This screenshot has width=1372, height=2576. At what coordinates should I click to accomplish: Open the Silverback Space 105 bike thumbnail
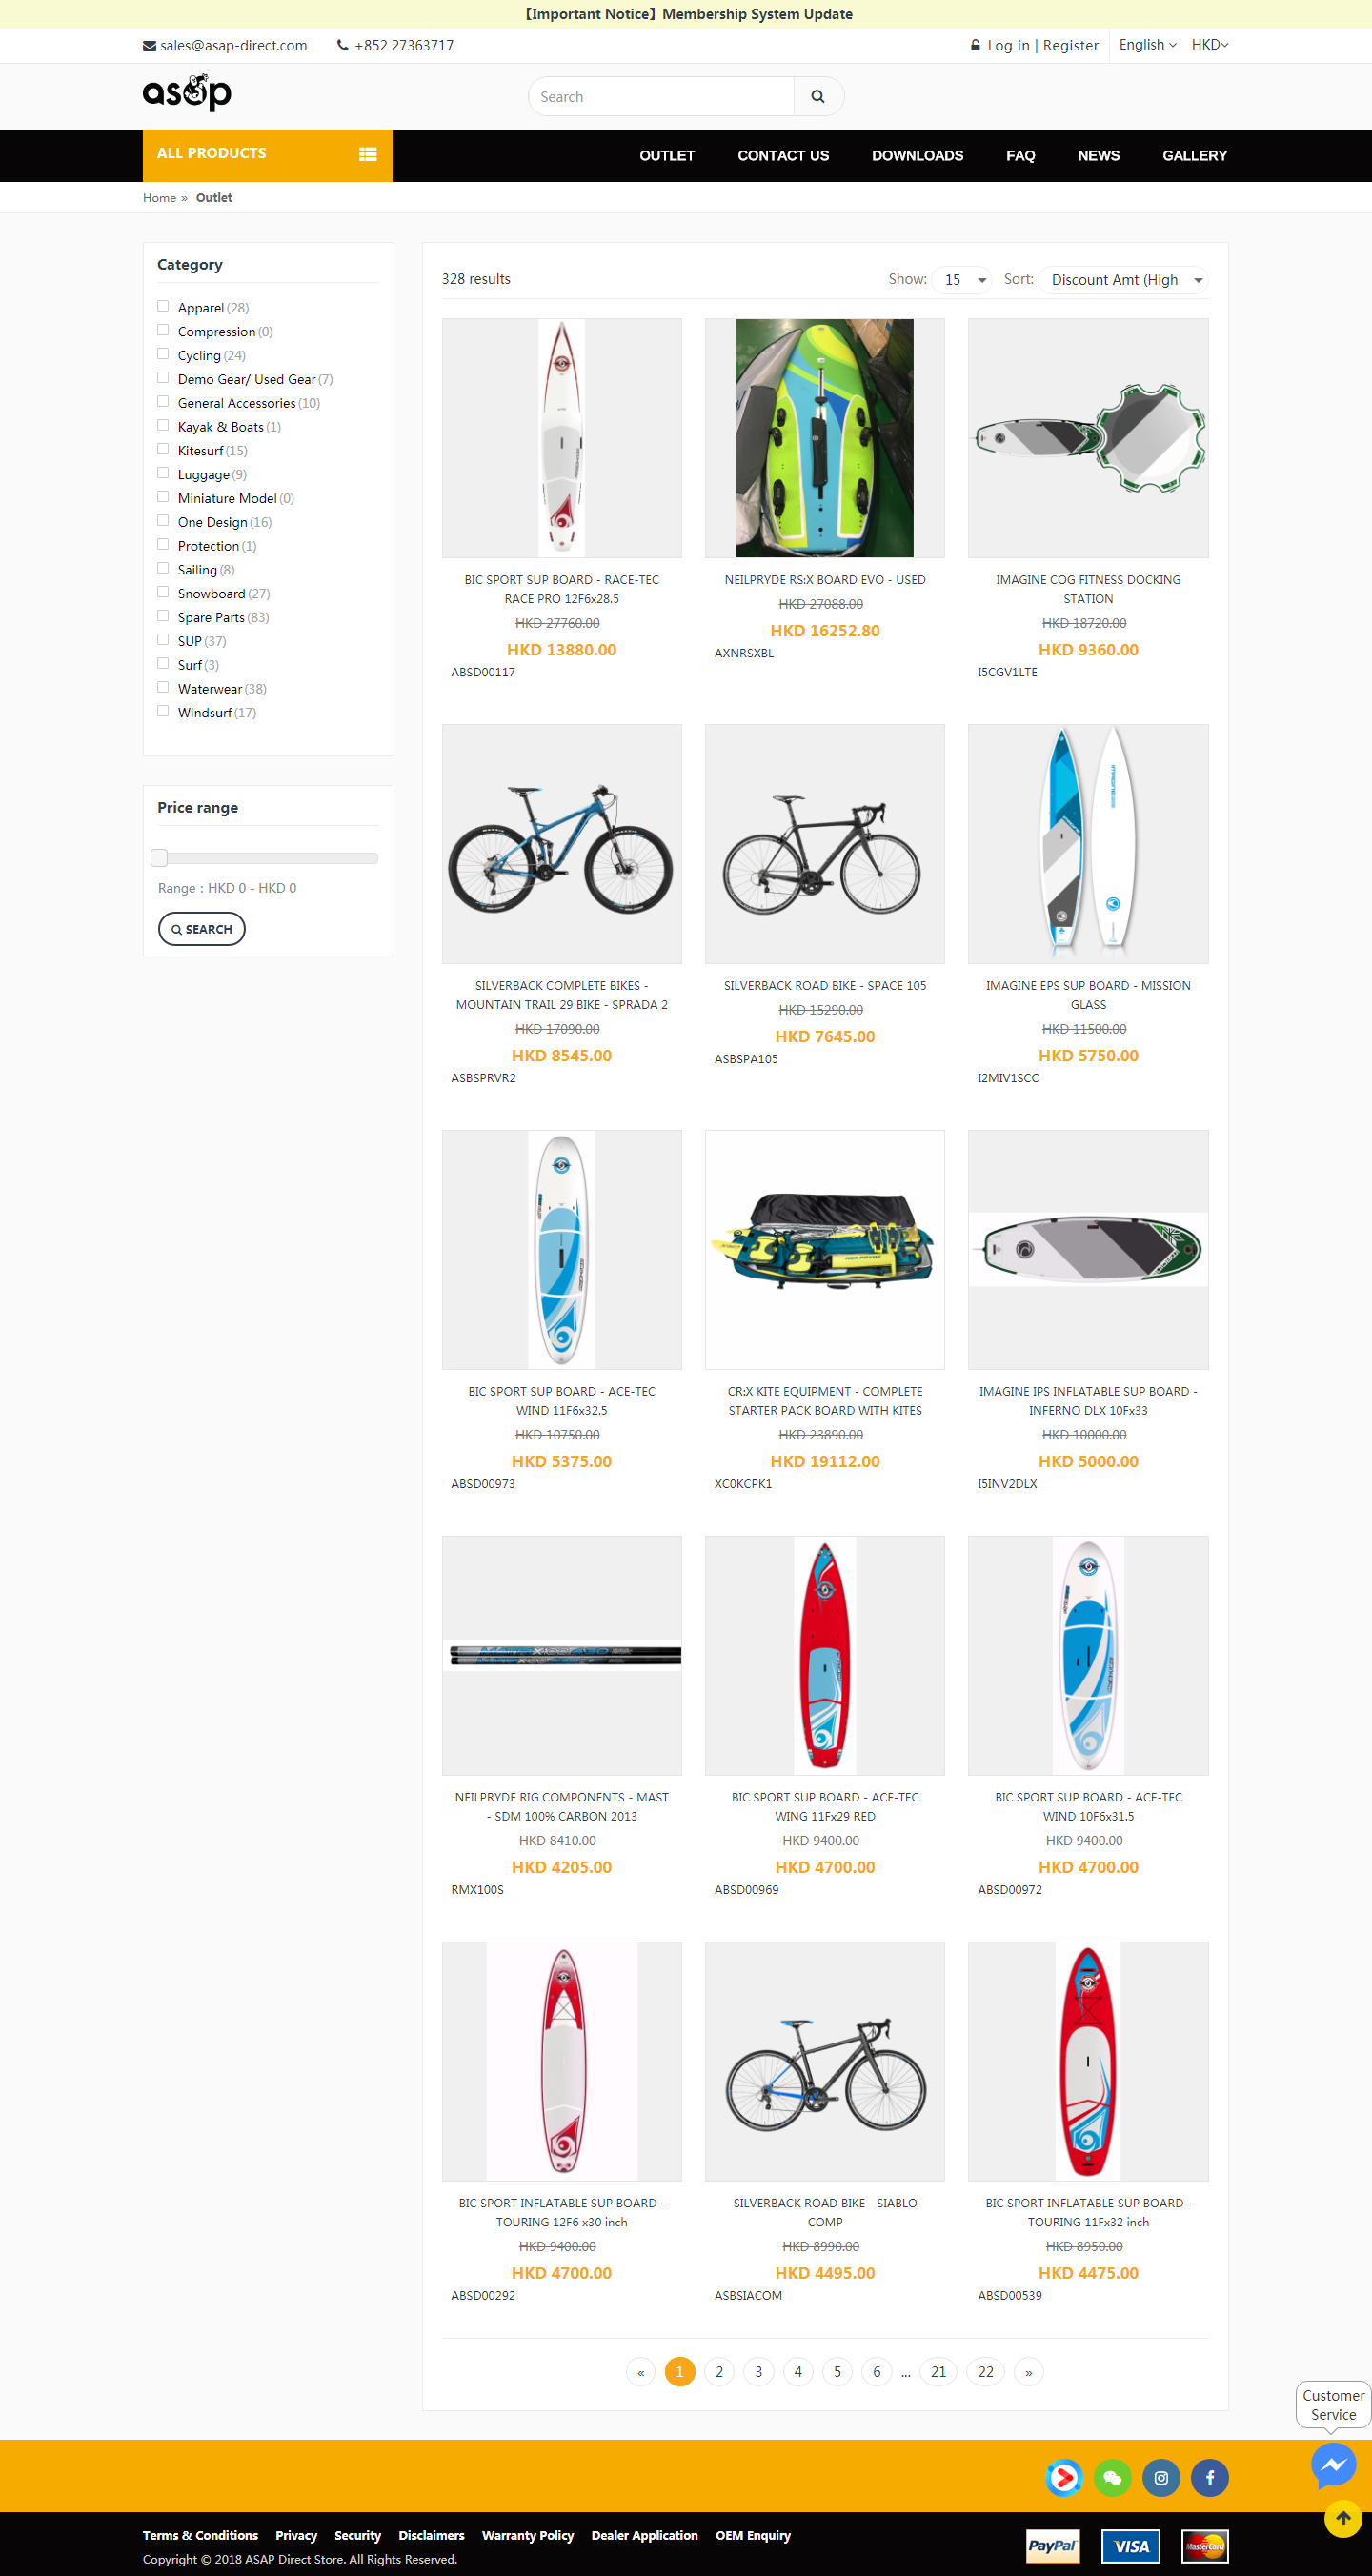click(x=824, y=843)
